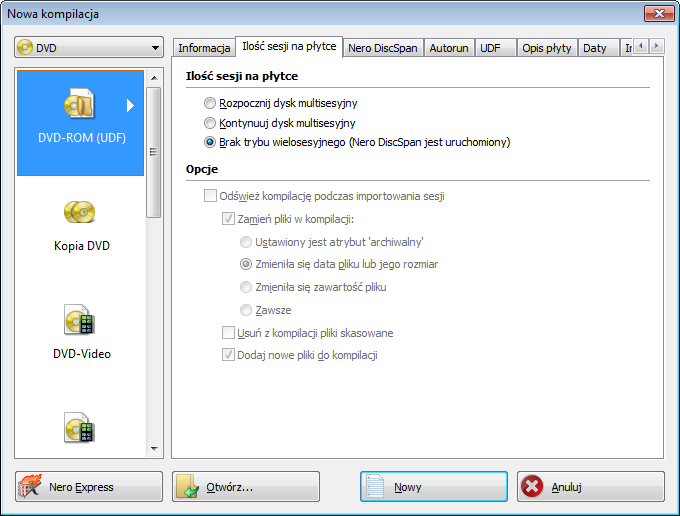Click the white arrow on DVD-ROM (UDF) item

coord(130,105)
